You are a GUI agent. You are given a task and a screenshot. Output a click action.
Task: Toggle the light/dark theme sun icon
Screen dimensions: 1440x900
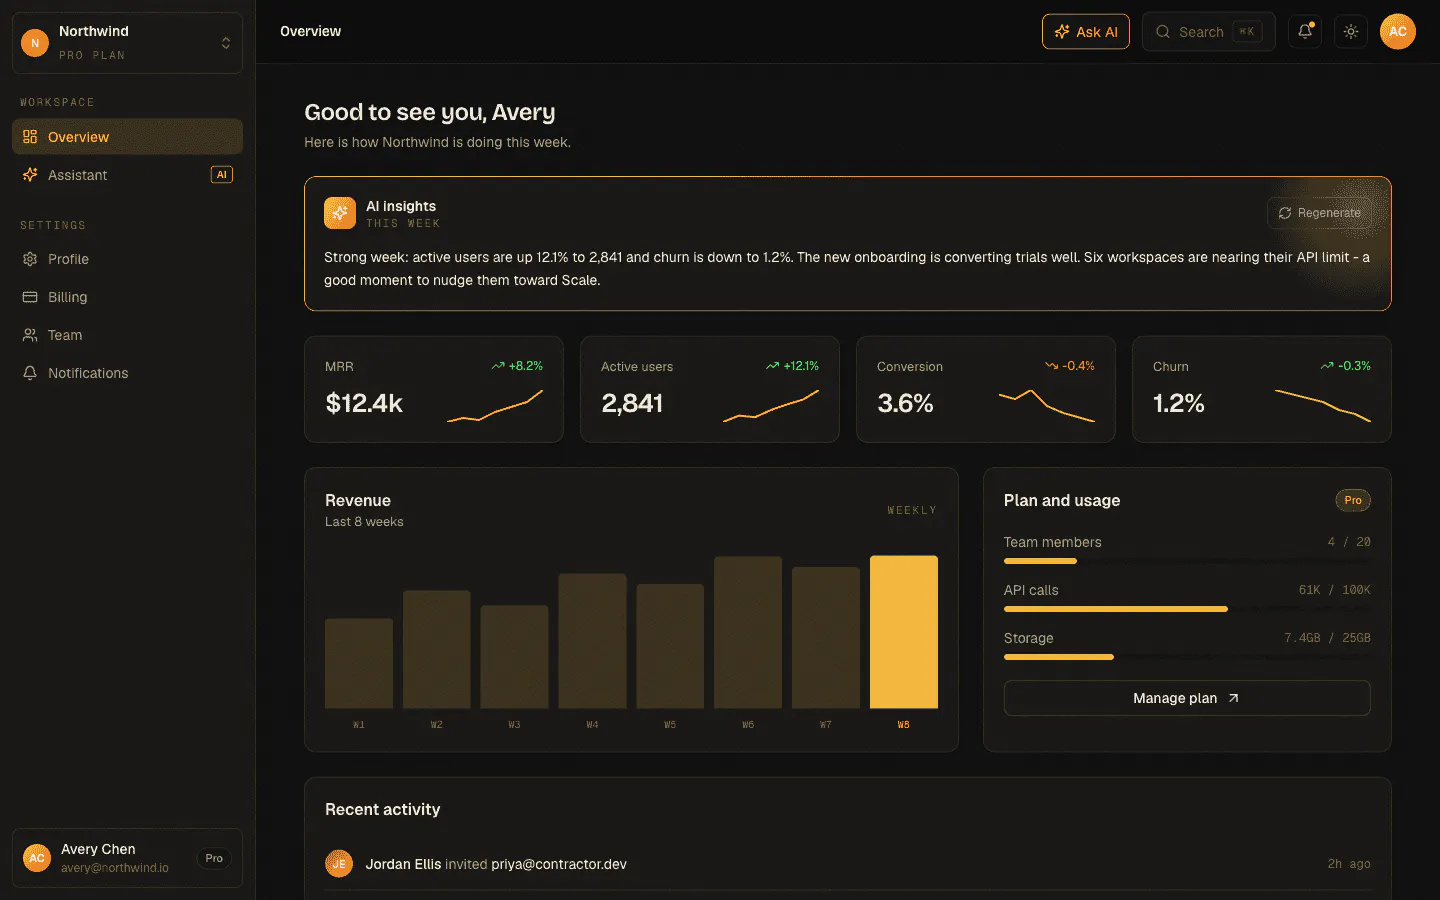[1351, 32]
